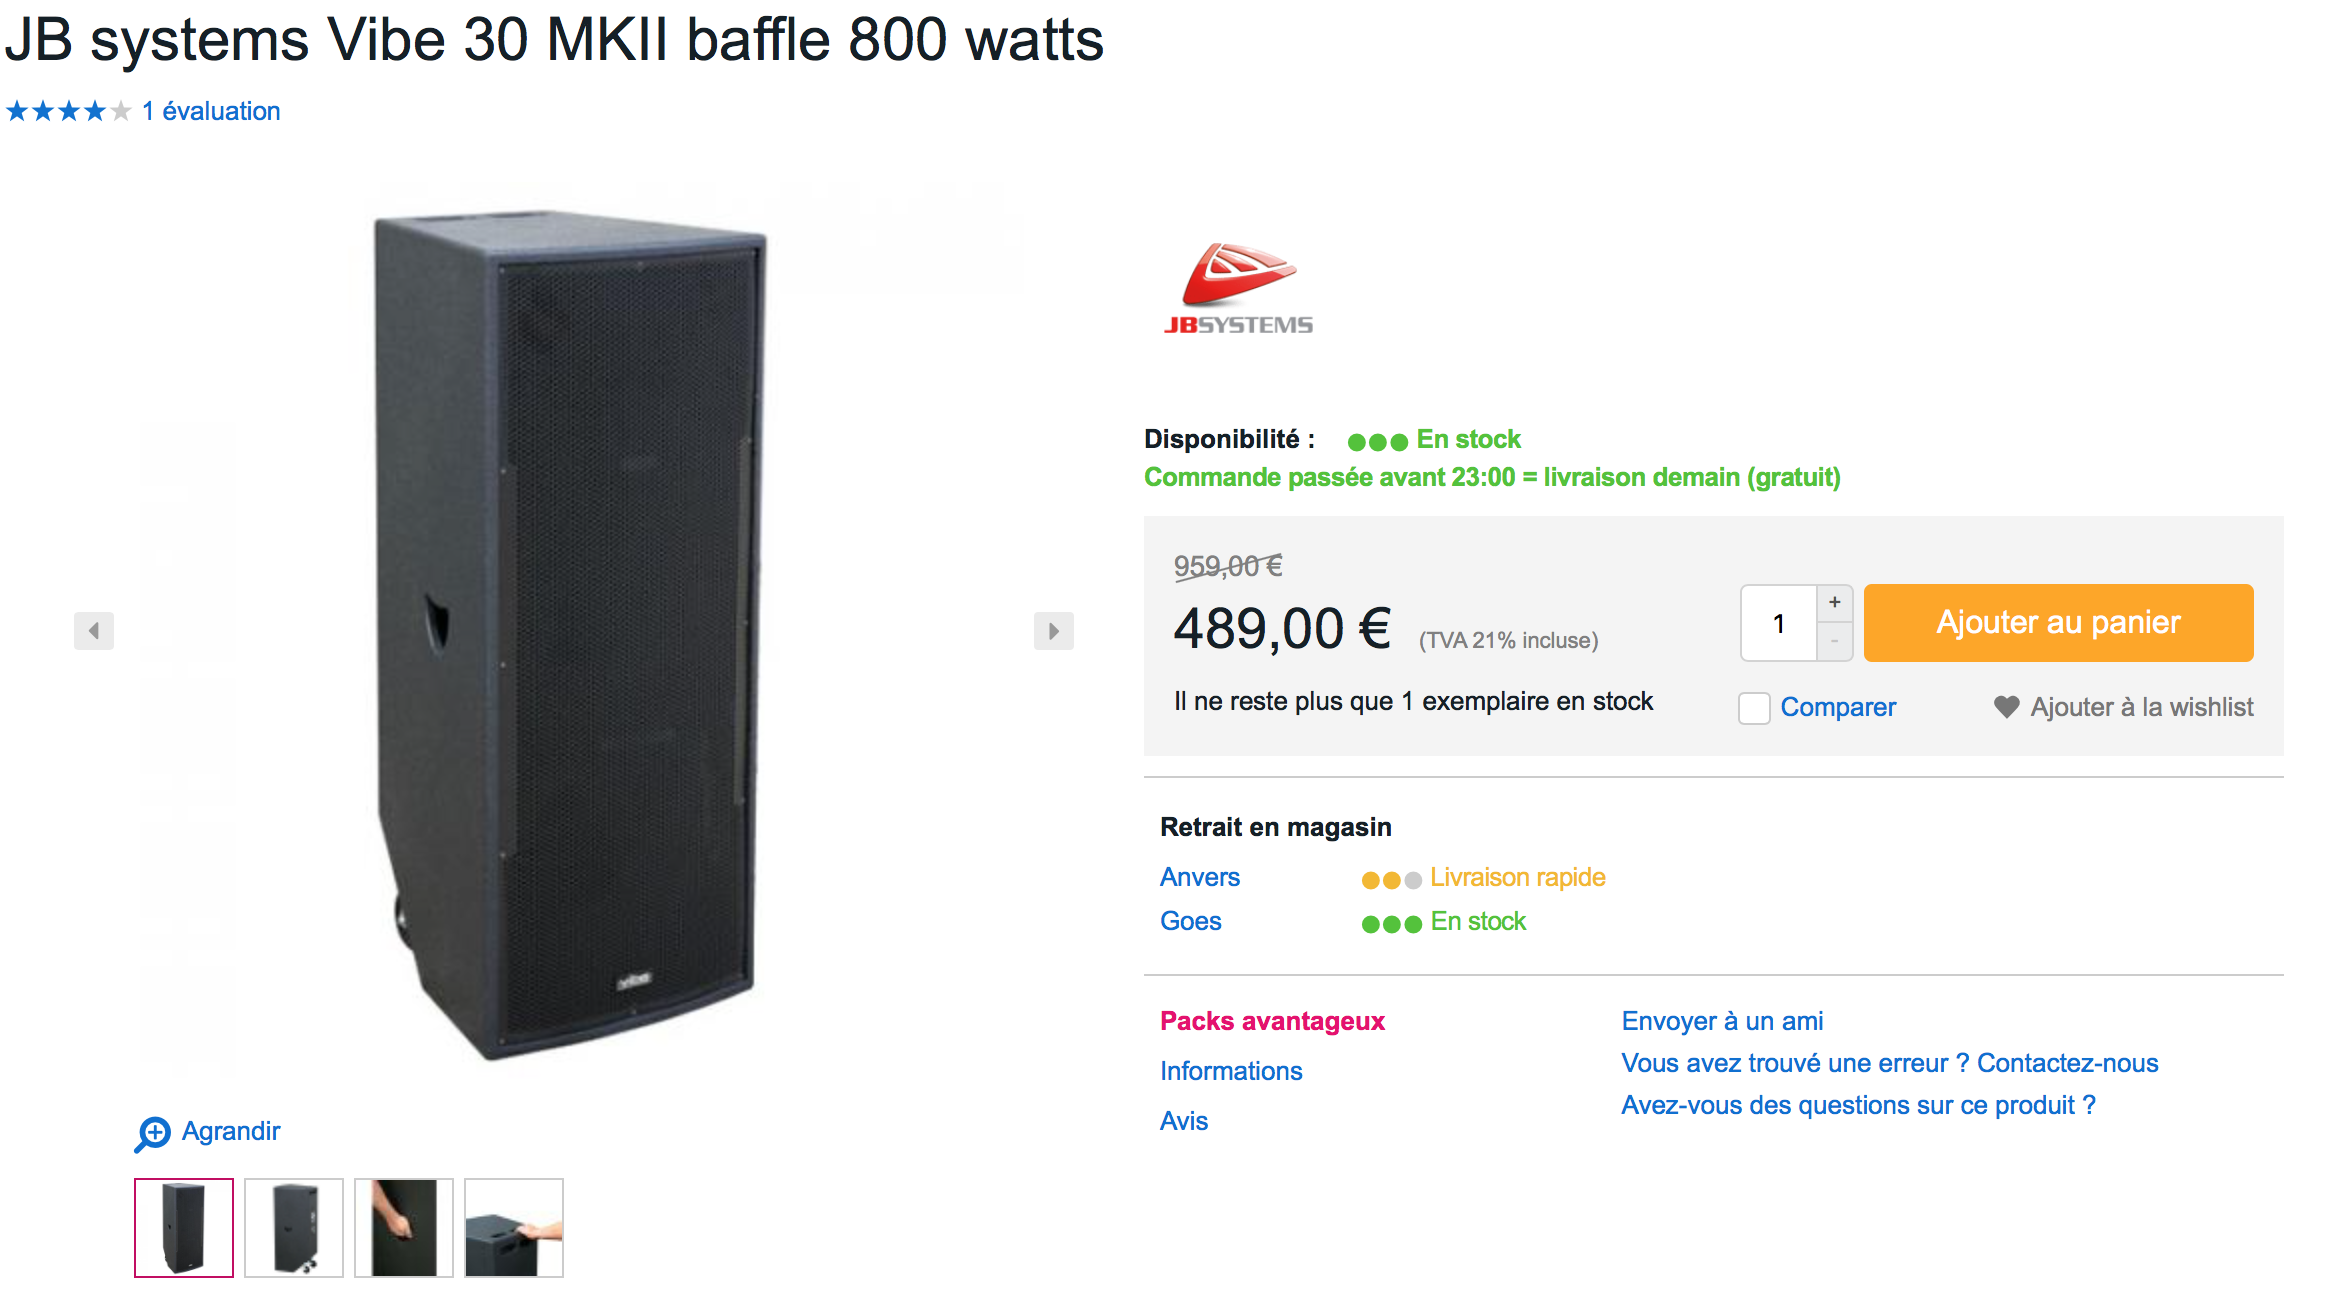This screenshot has height=1296, width=2344.
Task: Open the Packs avantageux section
Action: pyautogui.click(x=1272, y=1021)
